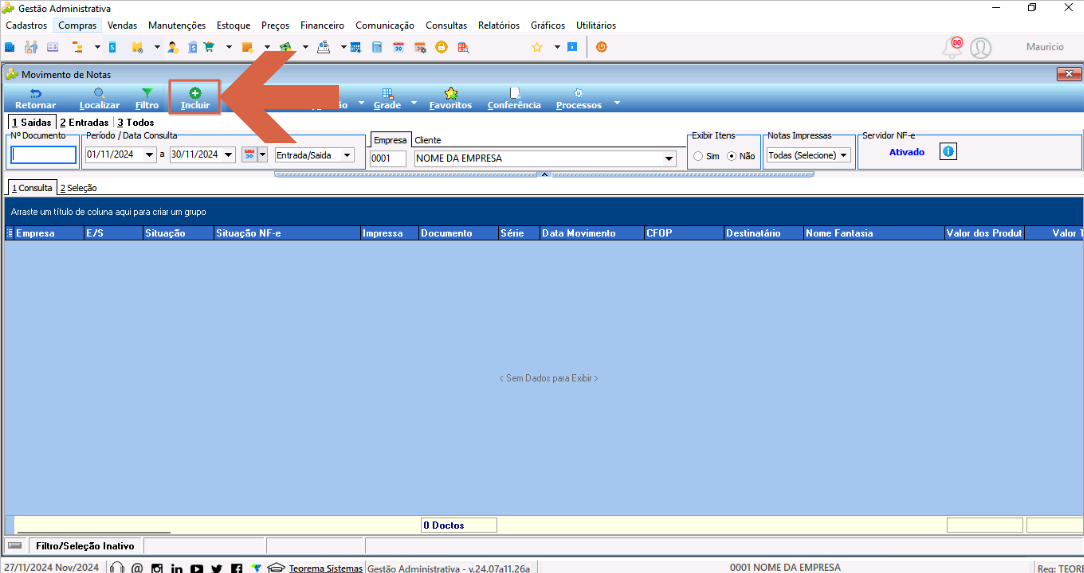Screen dimensions: 1084x573
Task: Click the shopping cart icon in top toolbar
Action: [209, 47]
